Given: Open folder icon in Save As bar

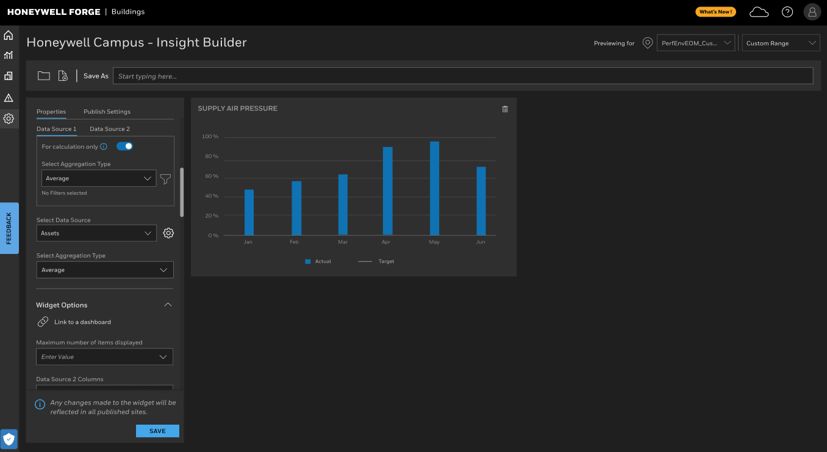Looking at the screenshot, I should pyautogui.click(x=44, y=76).
